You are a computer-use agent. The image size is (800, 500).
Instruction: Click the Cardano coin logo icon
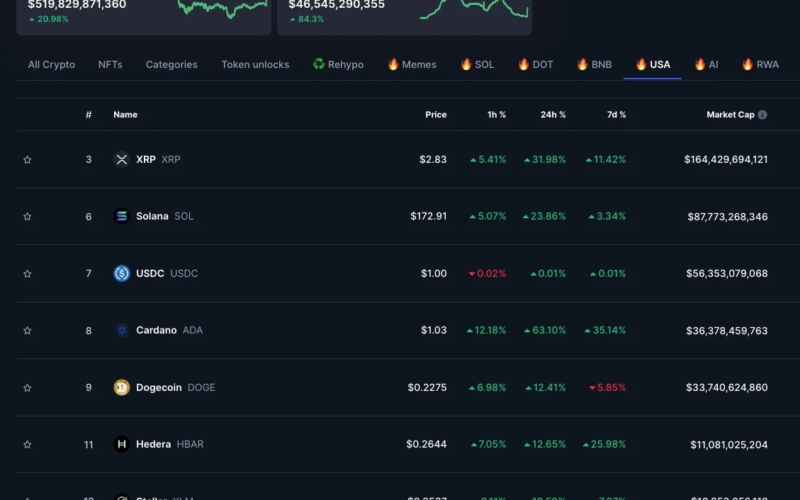click(x=122, y=330)
